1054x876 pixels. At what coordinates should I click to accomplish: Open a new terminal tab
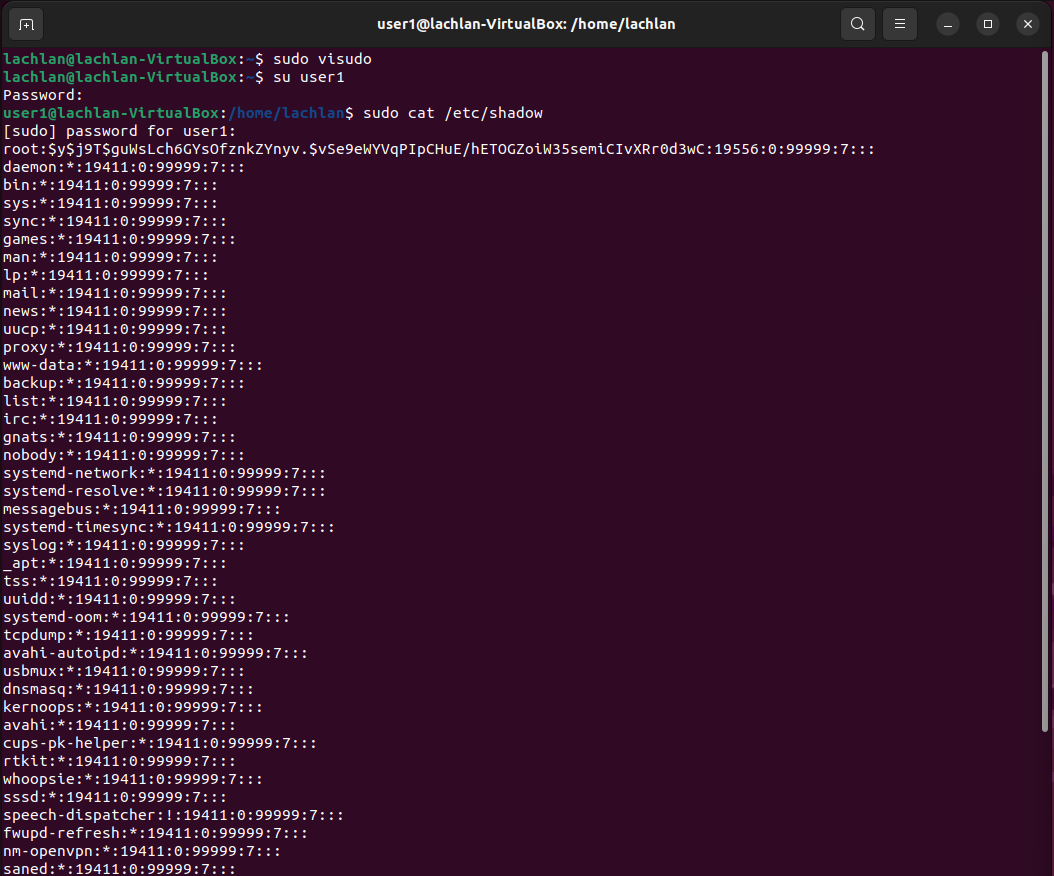[25, 23]
